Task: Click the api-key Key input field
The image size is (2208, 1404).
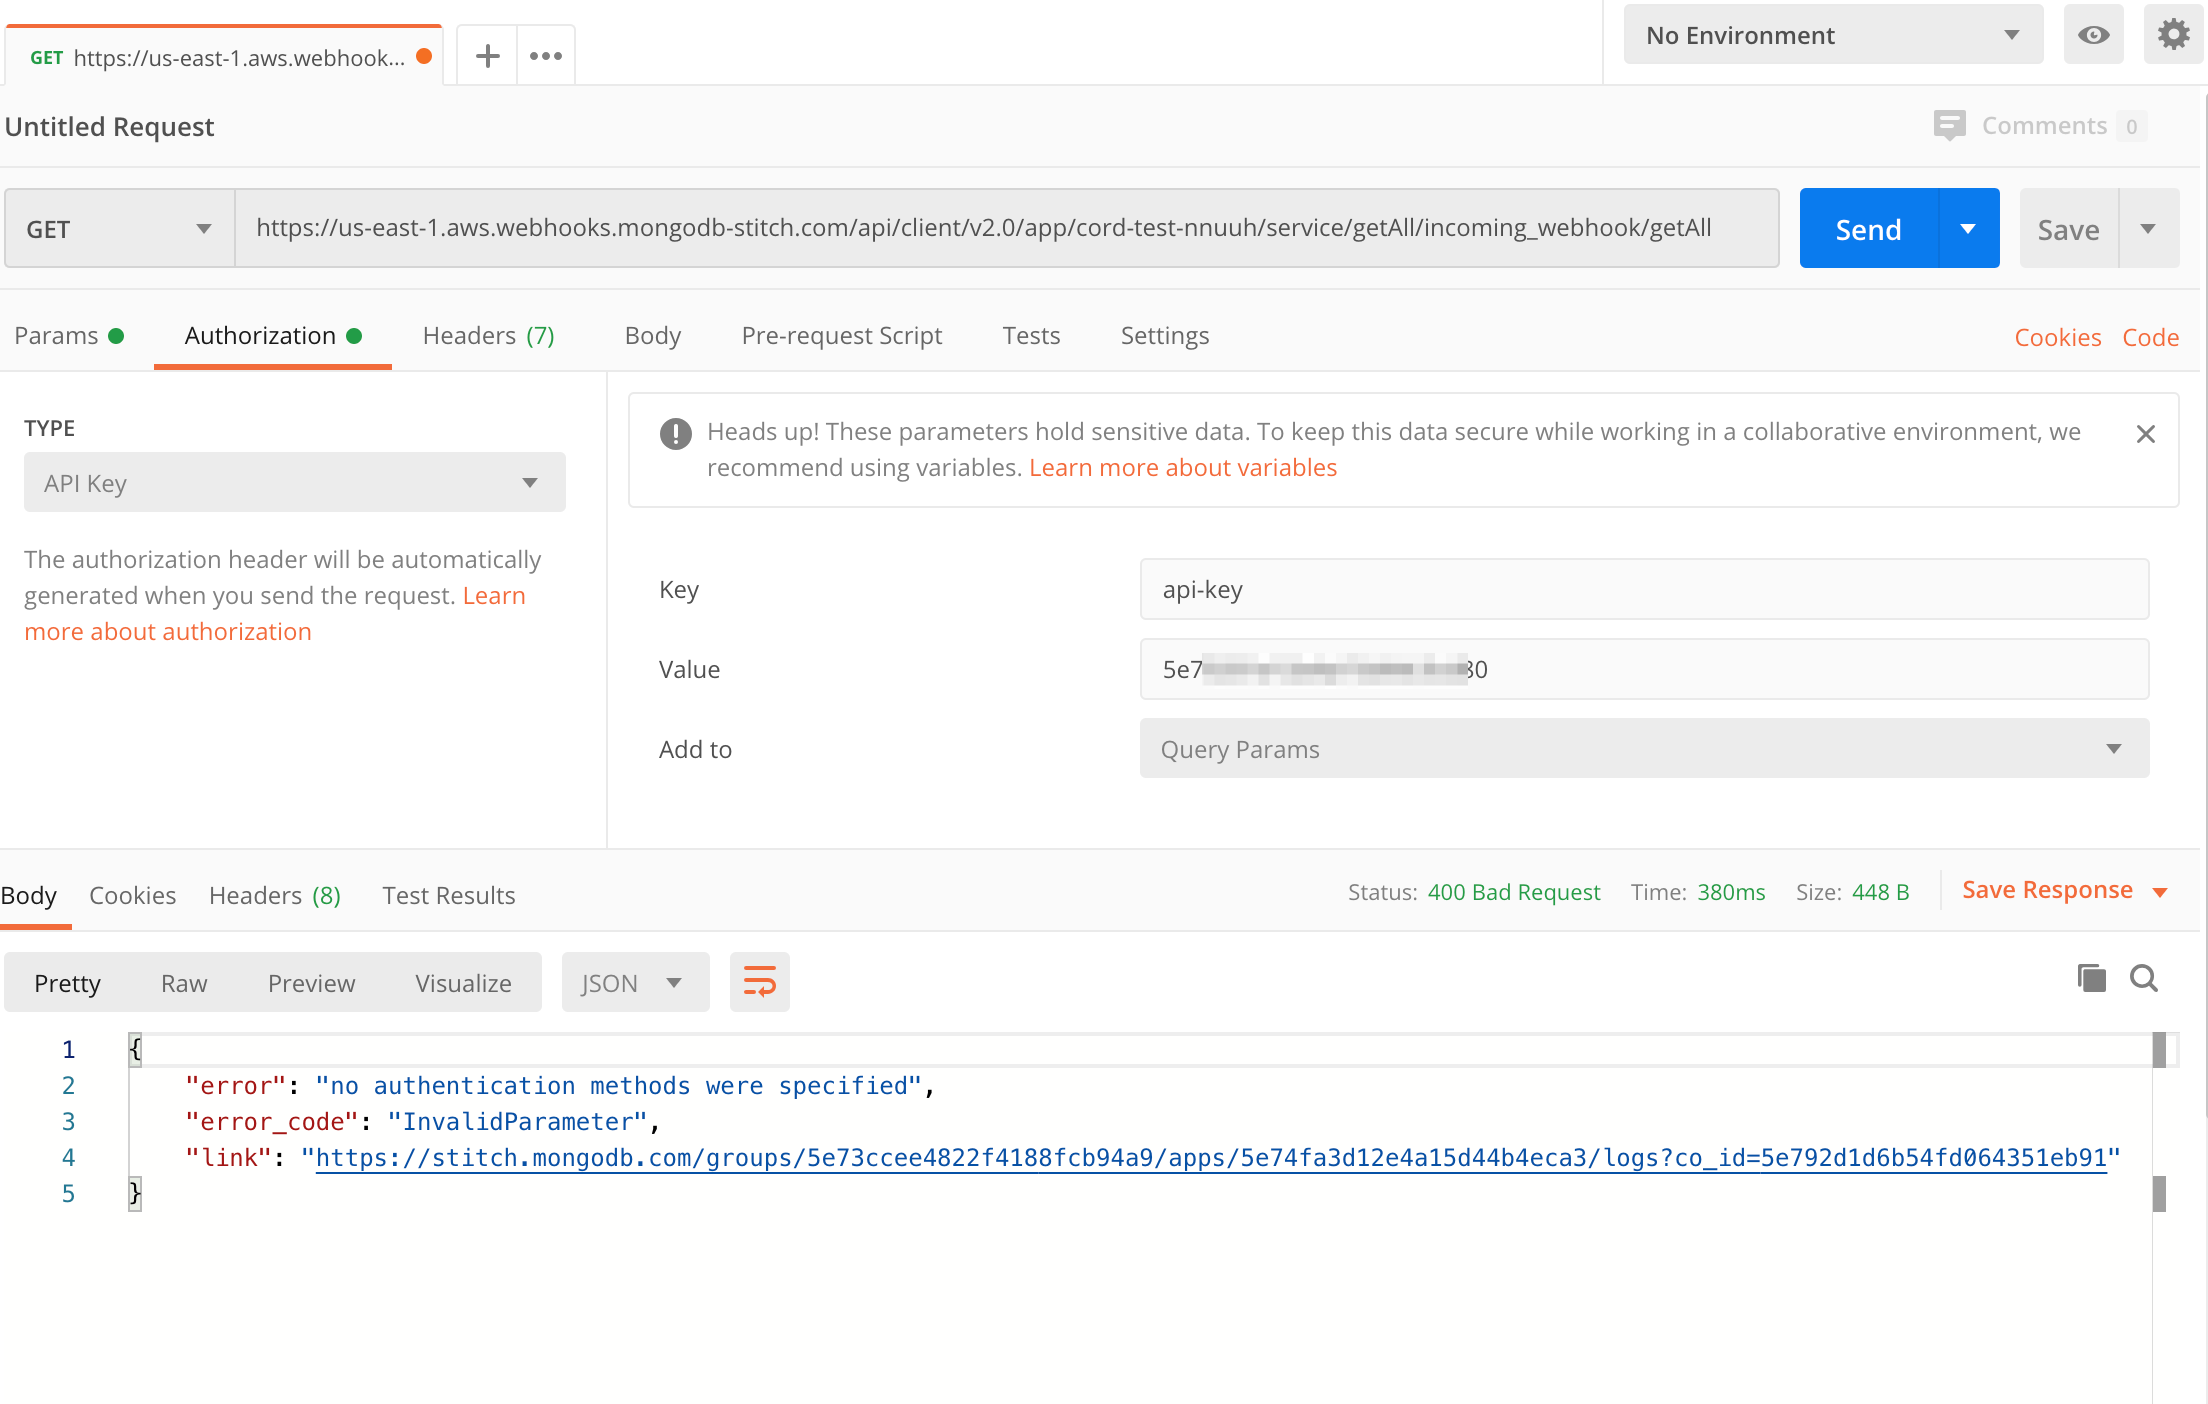Action: pos(1643,590)
